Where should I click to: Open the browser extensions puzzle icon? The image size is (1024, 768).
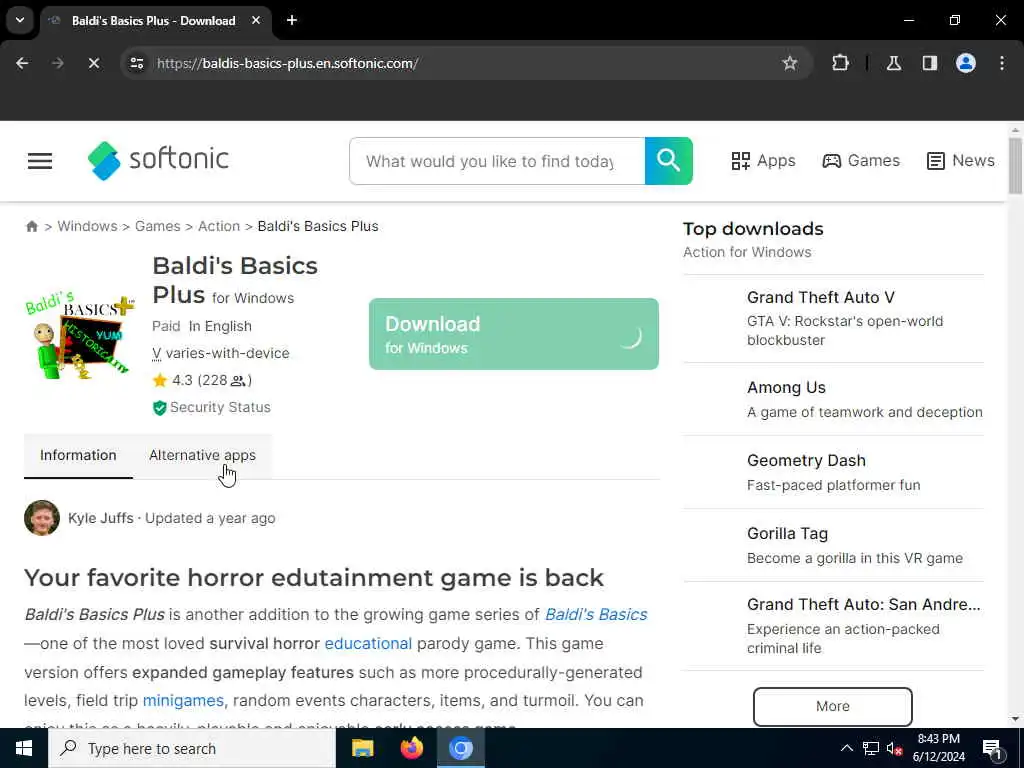(840, 63)
